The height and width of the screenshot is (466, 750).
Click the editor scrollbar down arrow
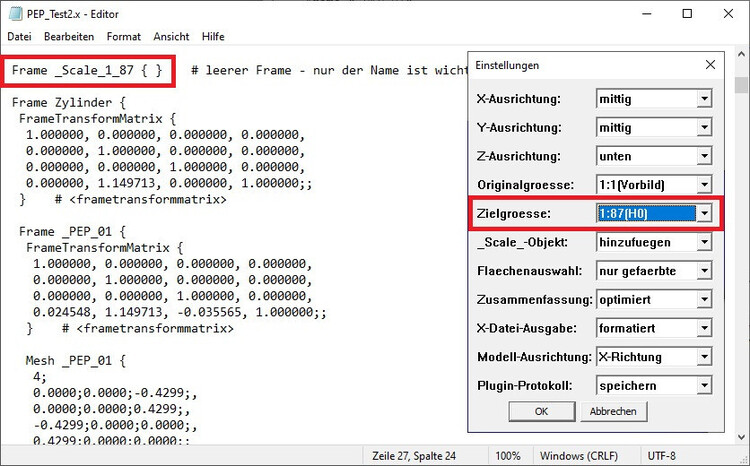point(741,436)
